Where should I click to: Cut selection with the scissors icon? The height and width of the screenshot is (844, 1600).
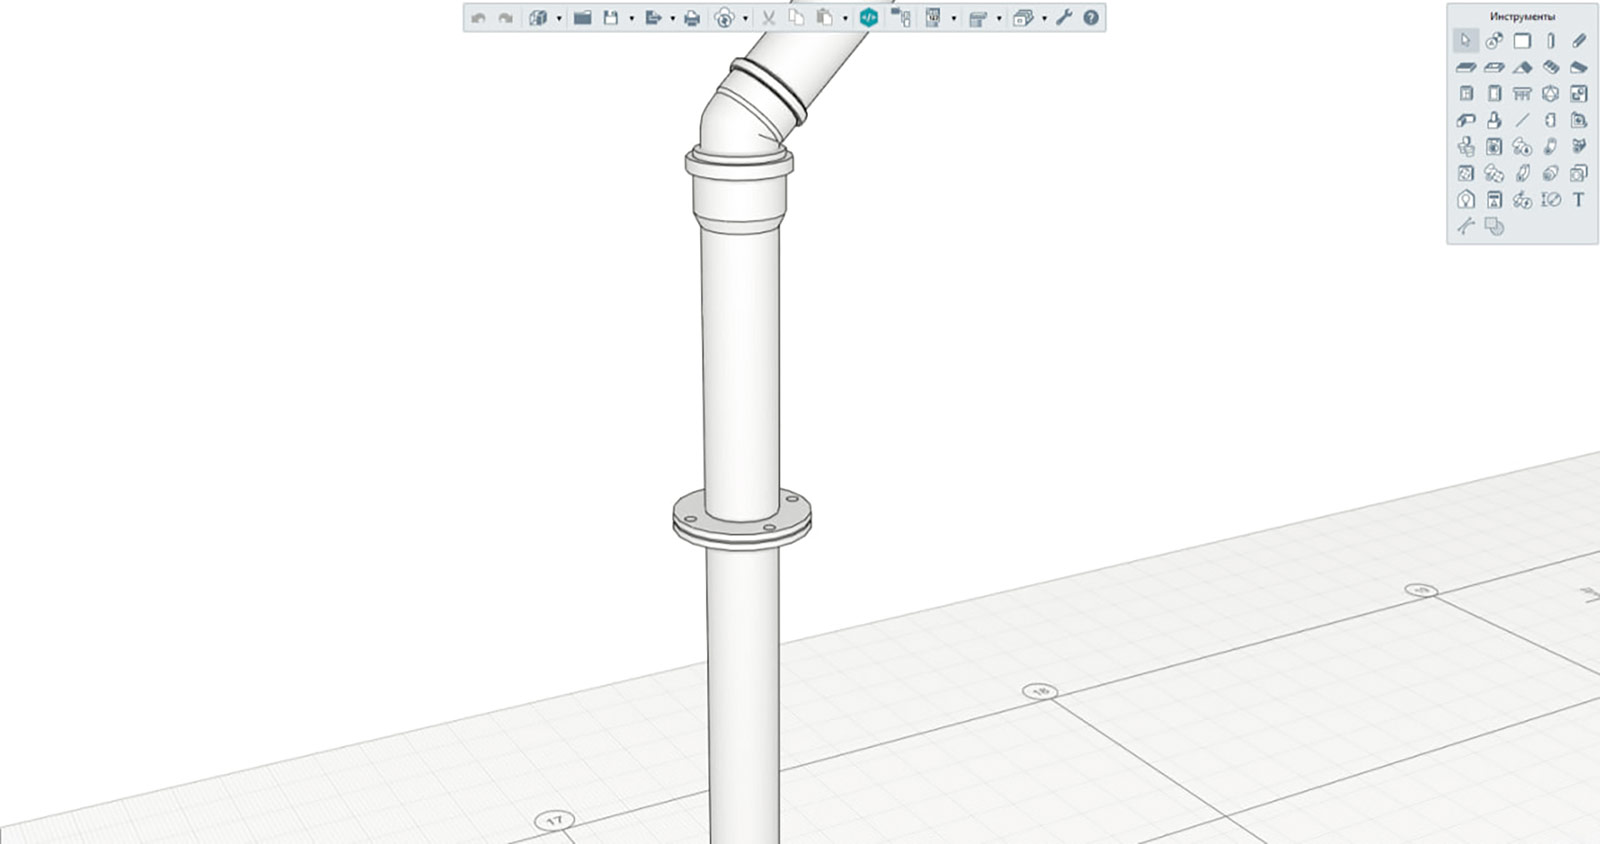click(x=769, y=18)
